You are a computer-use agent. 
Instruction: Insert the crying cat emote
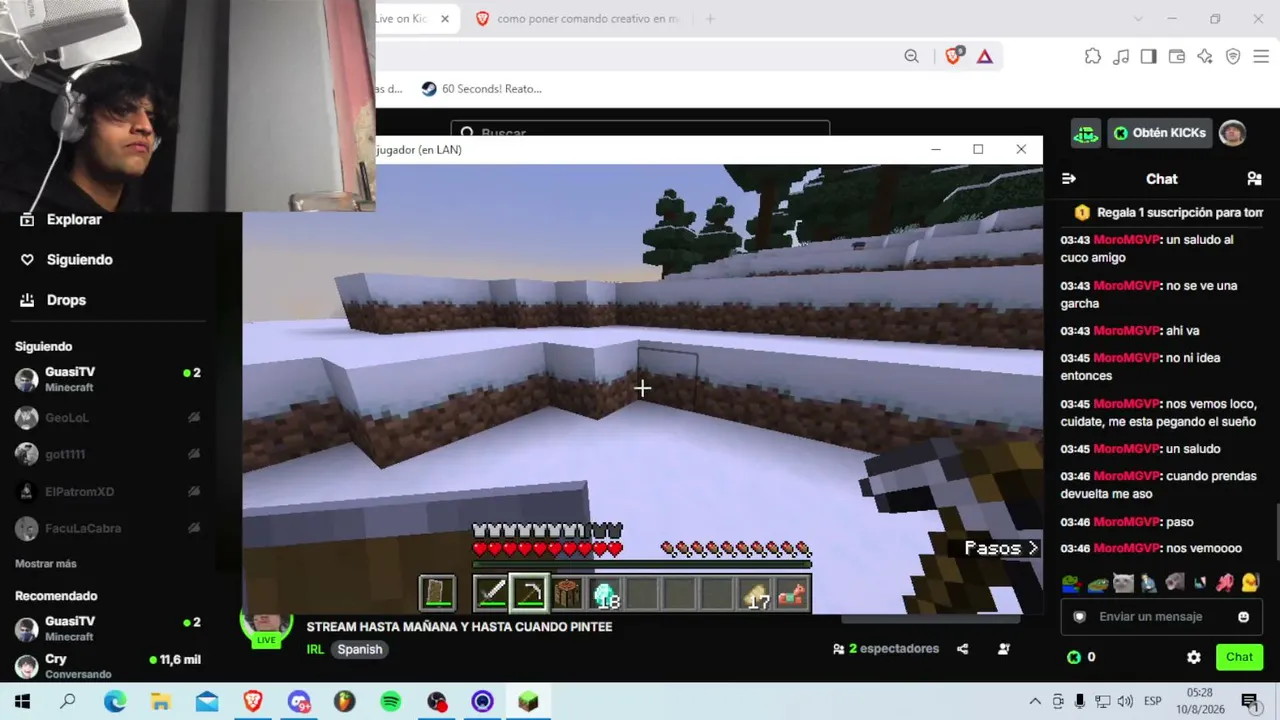[1123, 582]
